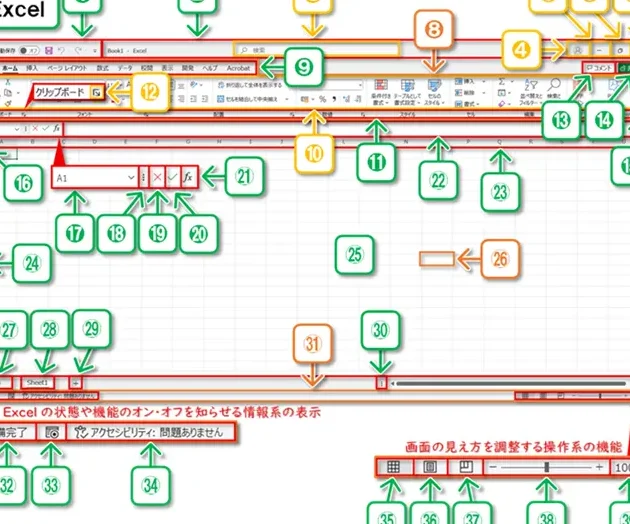
Task: Click the AutoSum sigma icon
Action: (501, 82)
